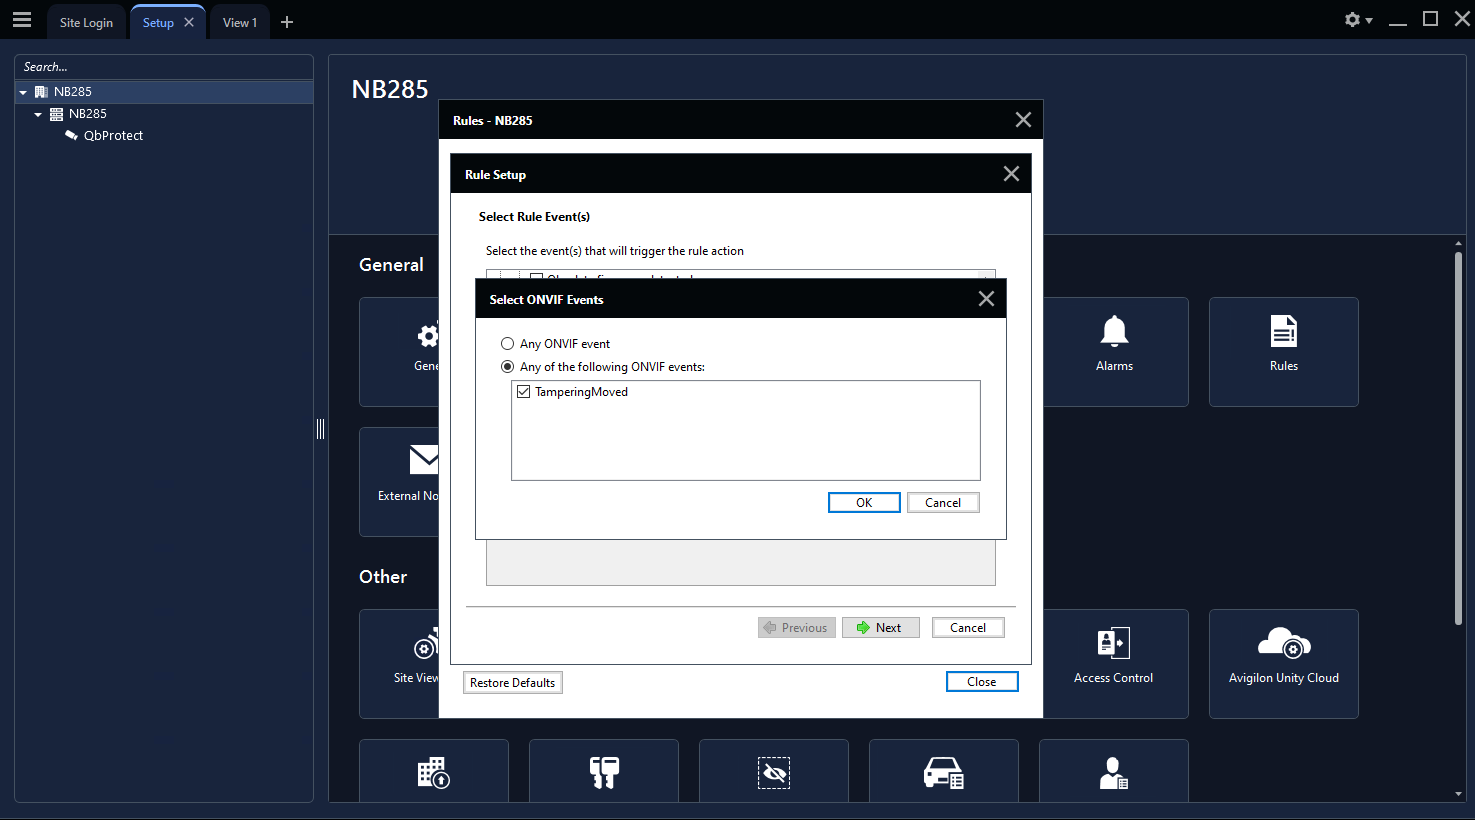The height and width of the screenshot is (820, 1475).
Task: Select Any of the following ONVIF events
Action: (508, 367)
